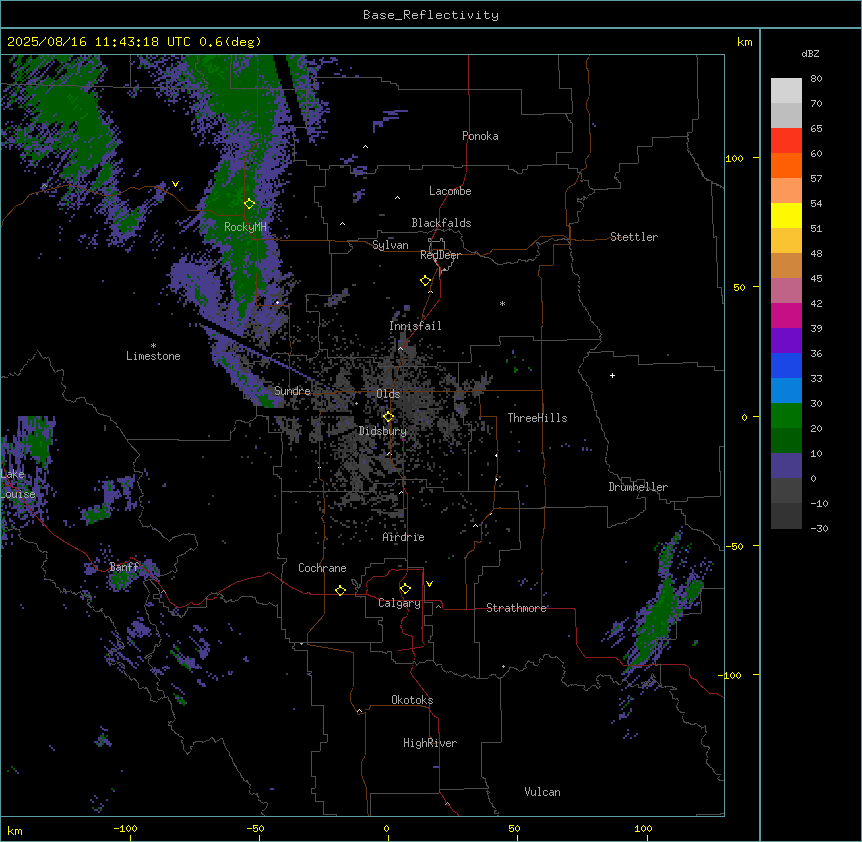Screen dimensions: 862x842
Task: Click the RockyMH label
Action: 245,227
